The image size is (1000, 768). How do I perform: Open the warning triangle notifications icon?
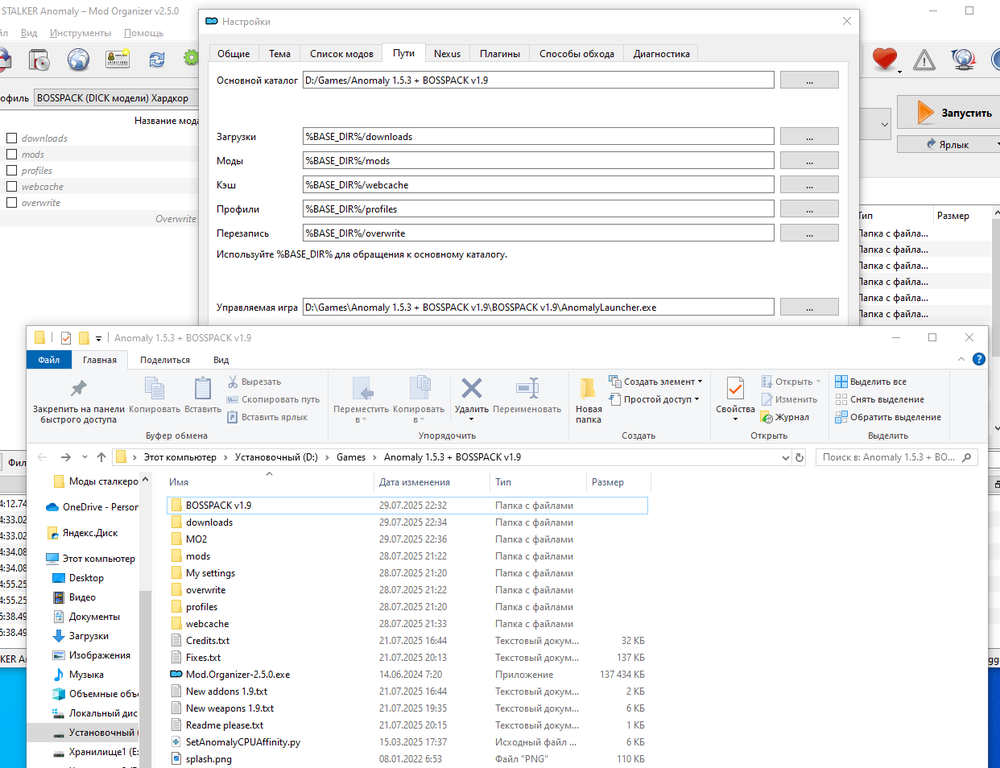(925, 60)
